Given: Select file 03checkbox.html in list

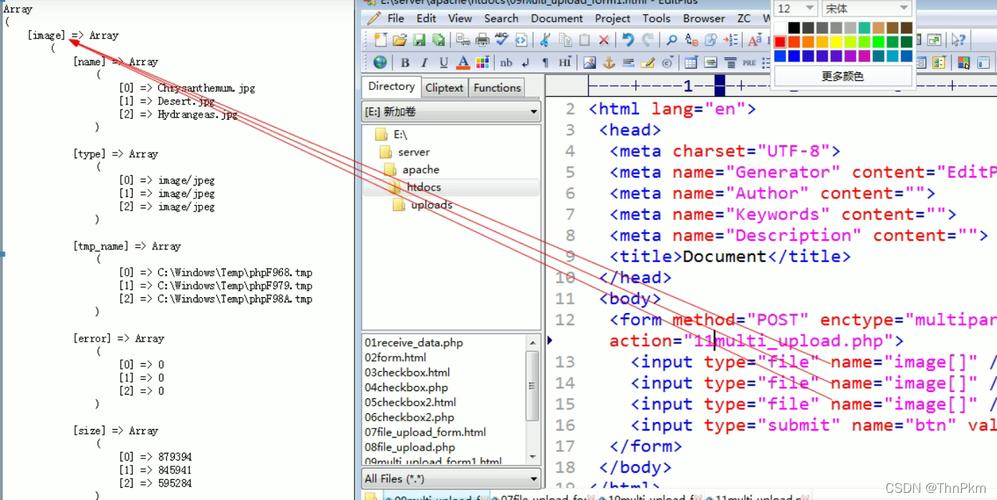Looking at the screenshot, I should (407, 372).
